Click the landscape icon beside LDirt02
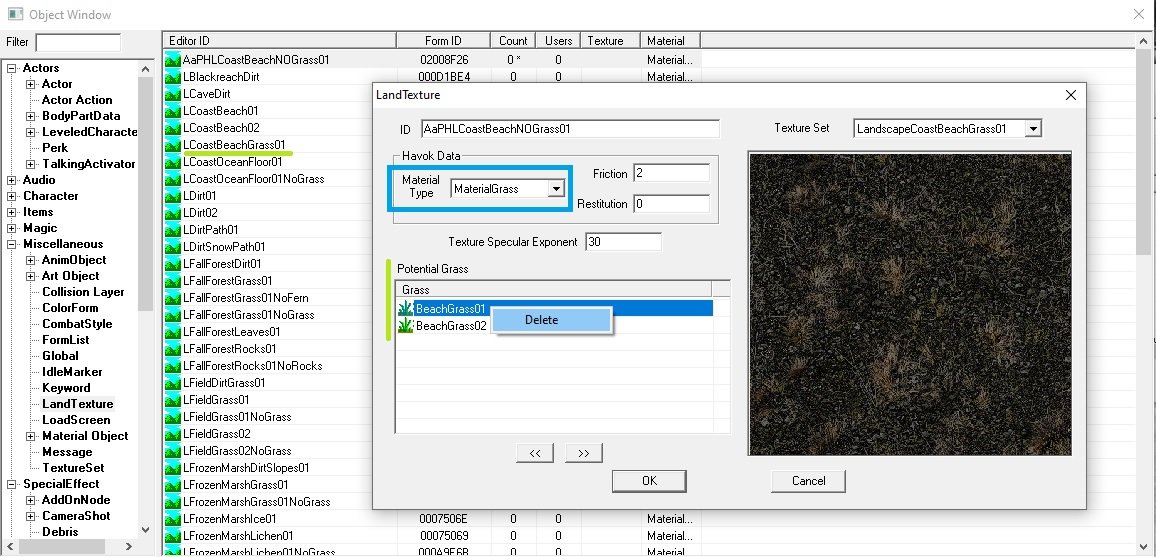The width and height of the screenshot is (1156, 557). [173, 212]
